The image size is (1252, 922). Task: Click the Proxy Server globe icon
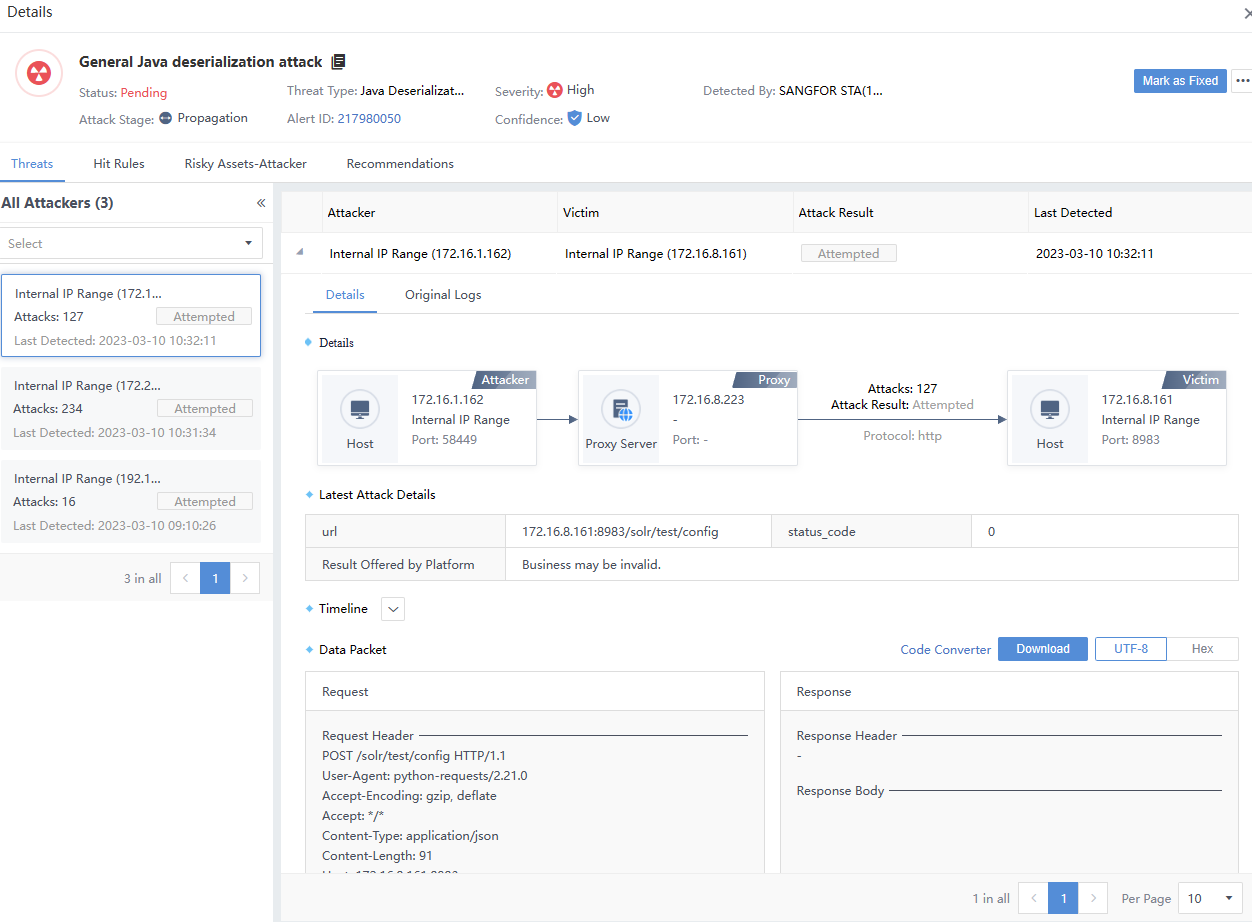coord(621,409)
